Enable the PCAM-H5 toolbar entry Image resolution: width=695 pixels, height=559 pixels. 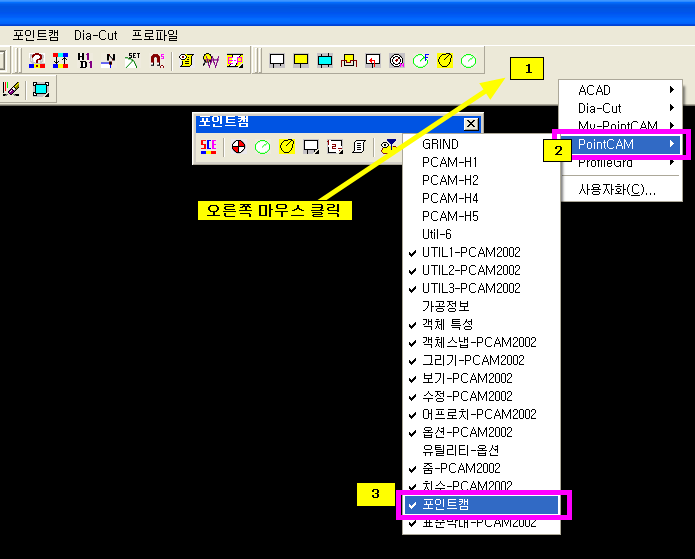pos(481,216)
